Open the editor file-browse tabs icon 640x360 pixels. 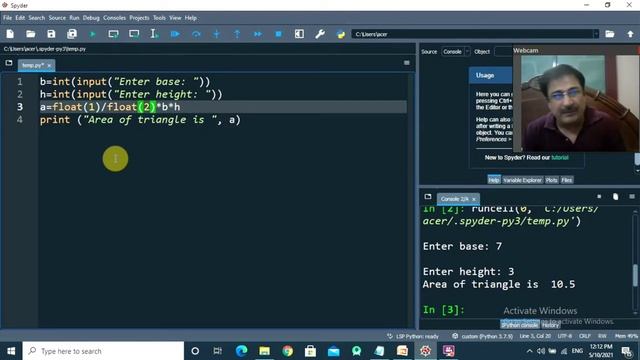(9, 63)
